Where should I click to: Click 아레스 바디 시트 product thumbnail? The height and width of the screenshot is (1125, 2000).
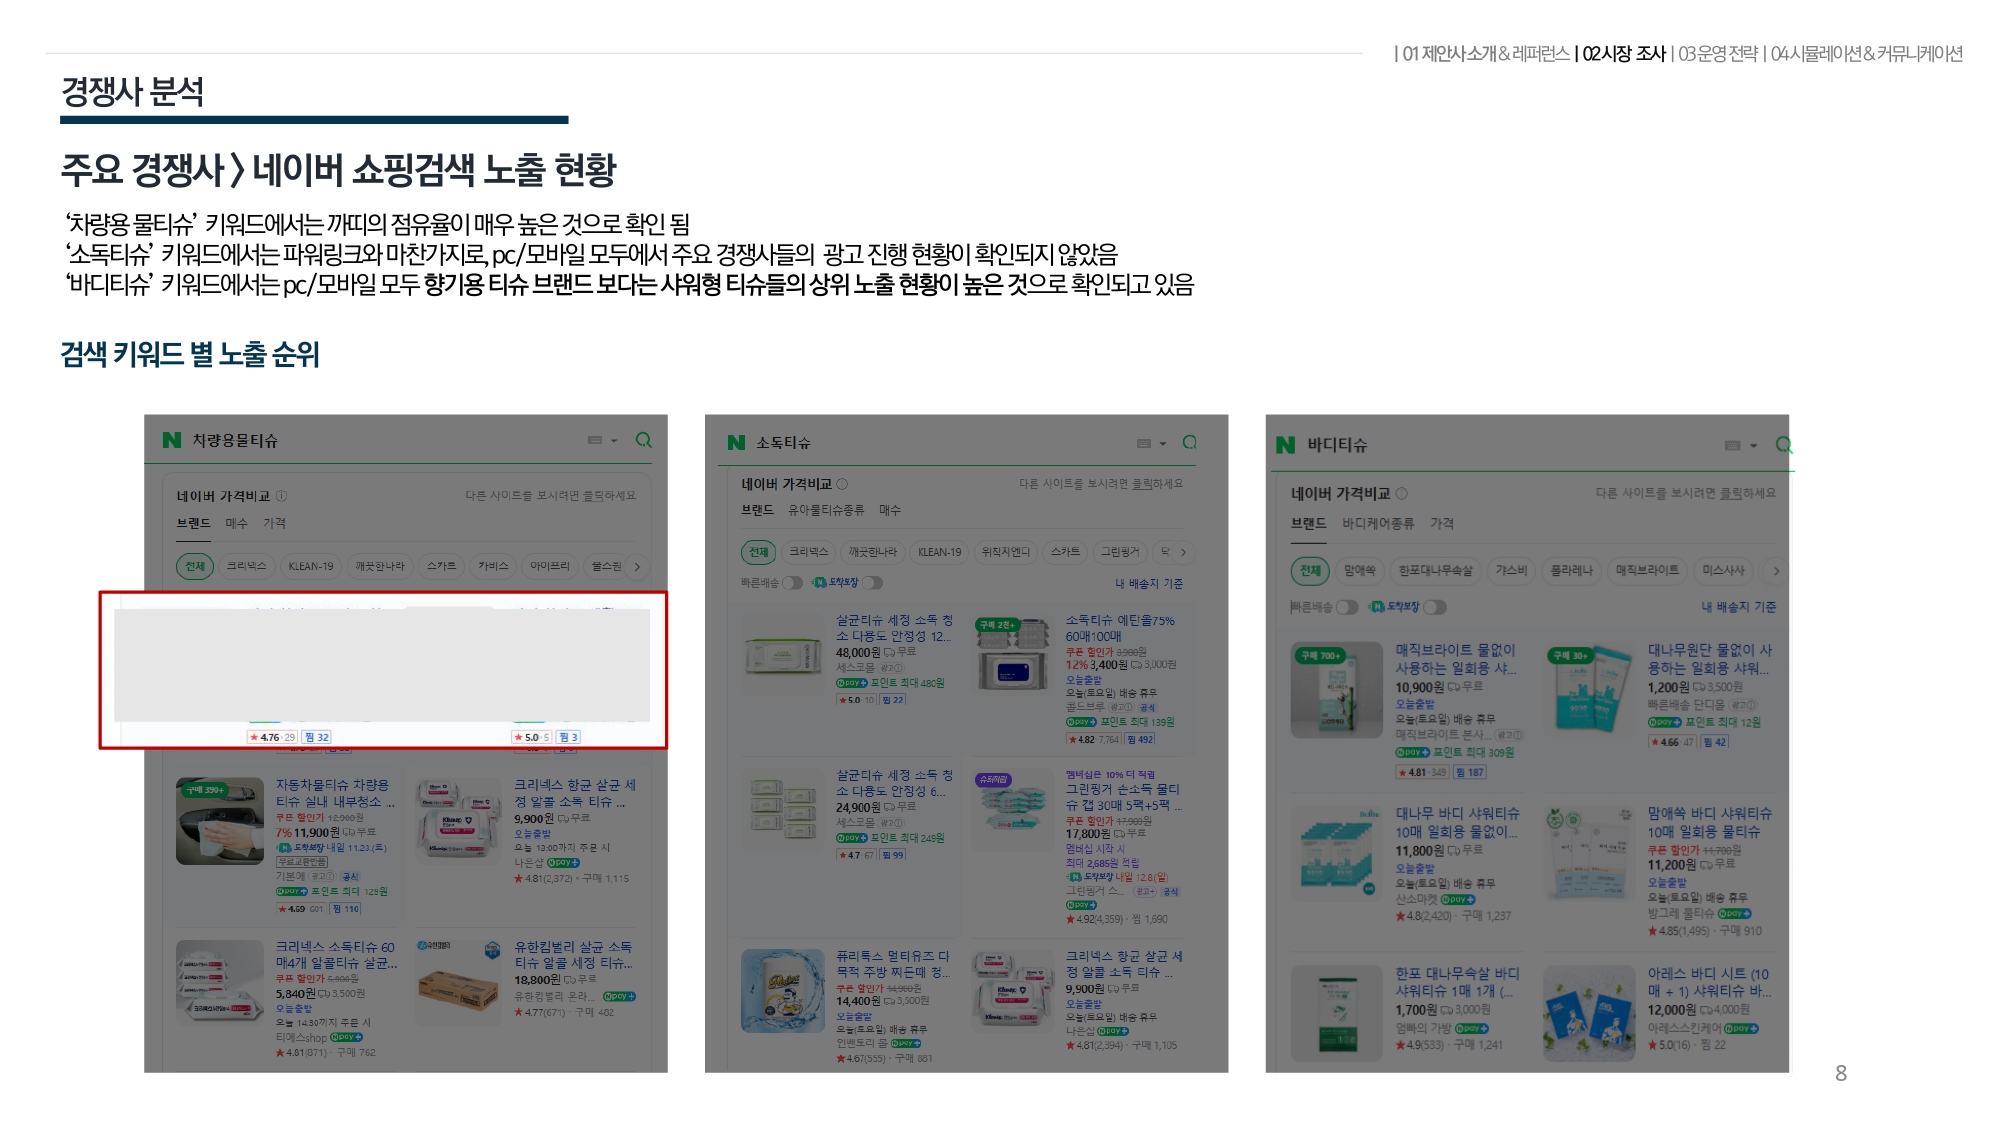pyautogui.click(x=1588, y=1013)
